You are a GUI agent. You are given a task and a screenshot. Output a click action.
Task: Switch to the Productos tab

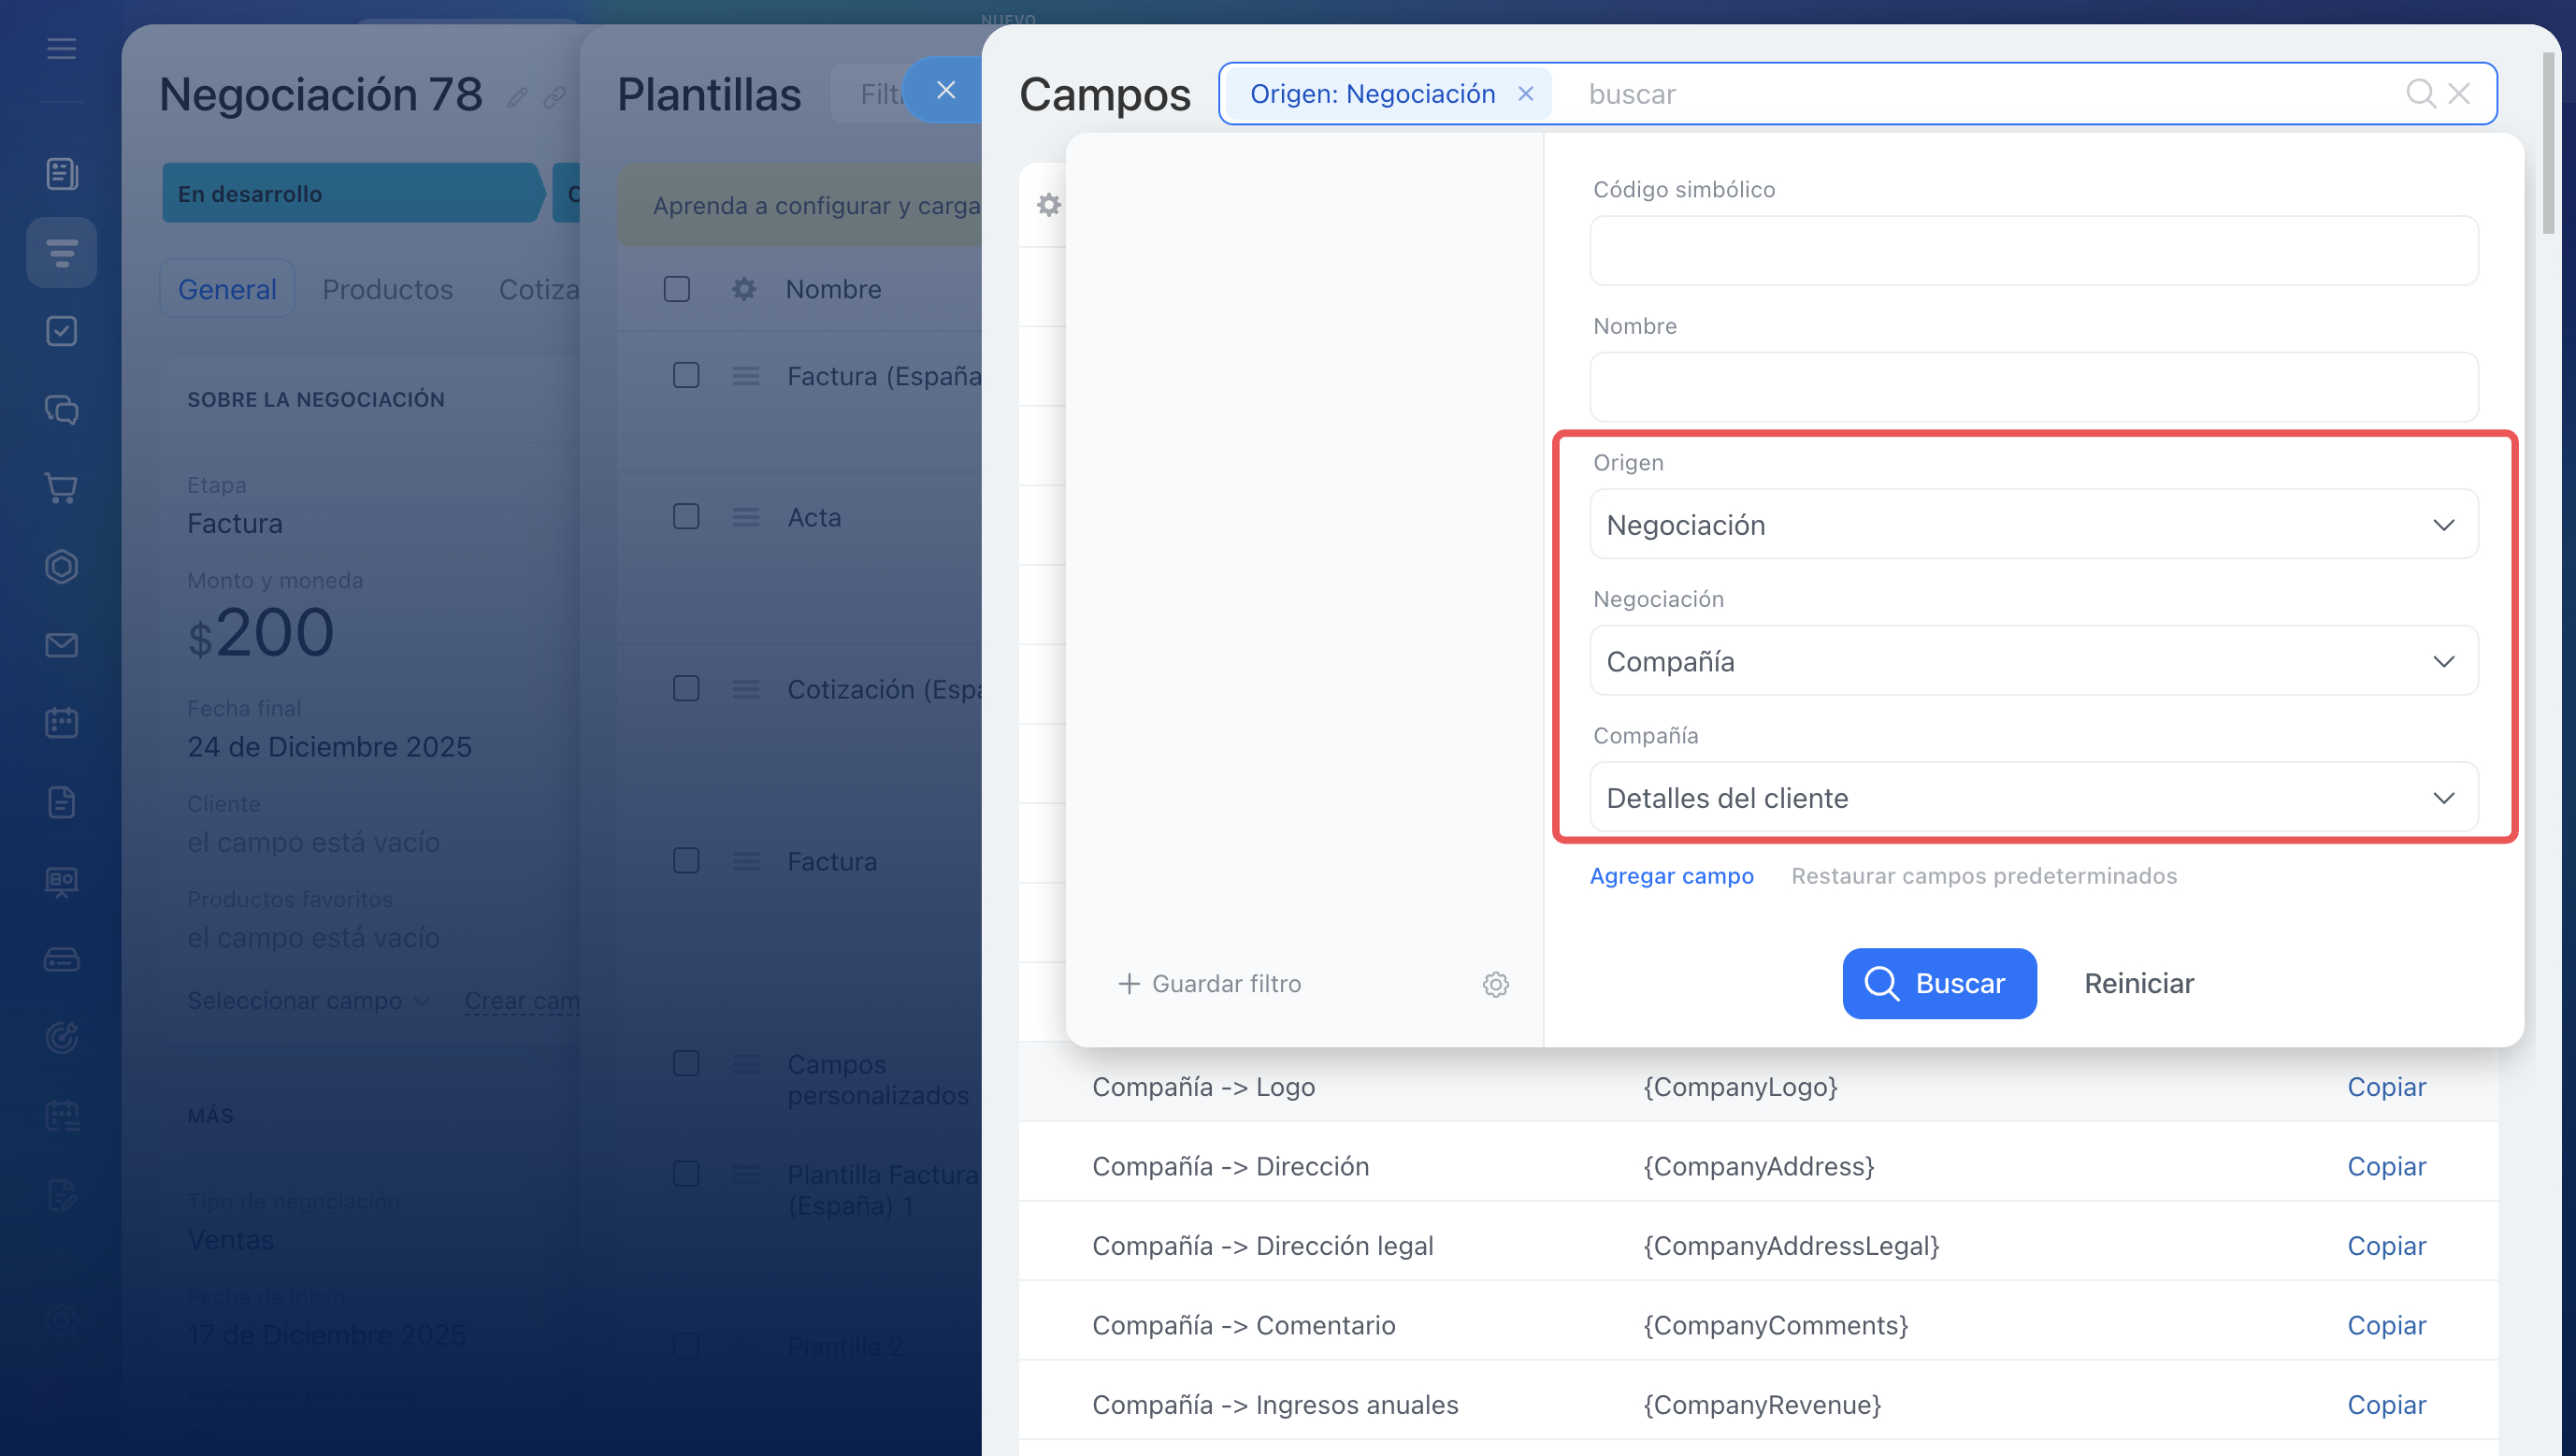[x=388, y=289]
